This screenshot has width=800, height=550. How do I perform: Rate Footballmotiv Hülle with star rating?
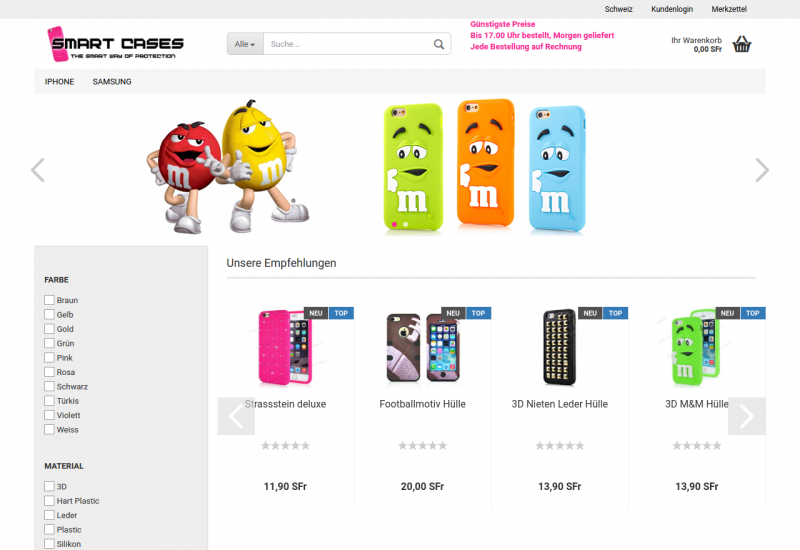coord(422,446)
